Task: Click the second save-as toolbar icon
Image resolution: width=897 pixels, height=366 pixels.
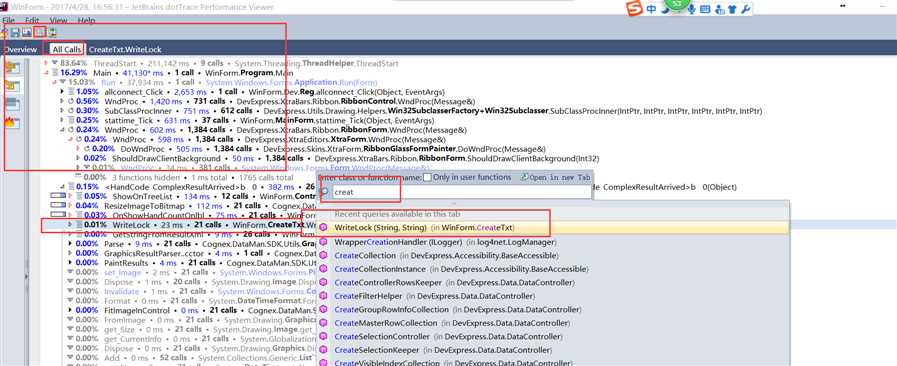Action: [x=26, y=34]
